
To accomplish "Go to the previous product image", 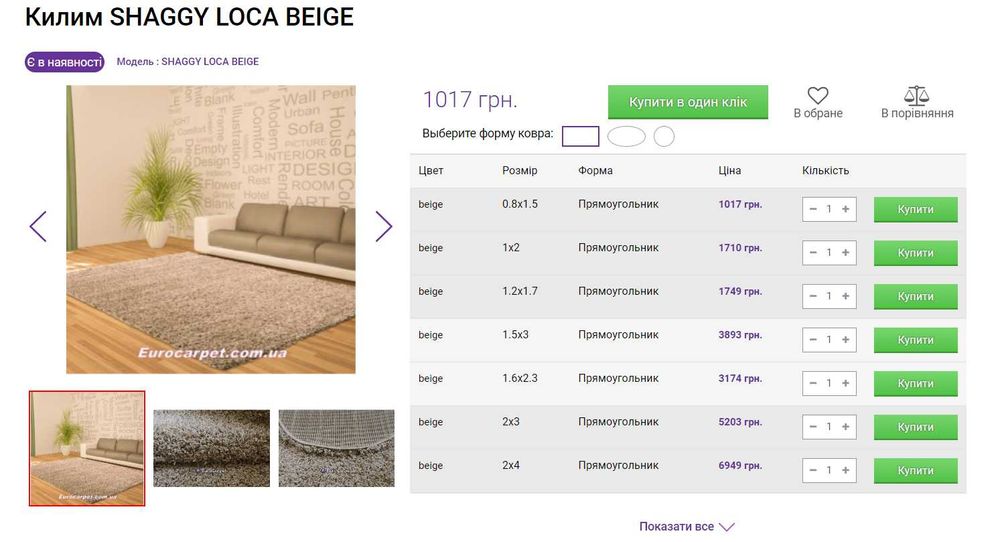I will (x=38, y=227).
